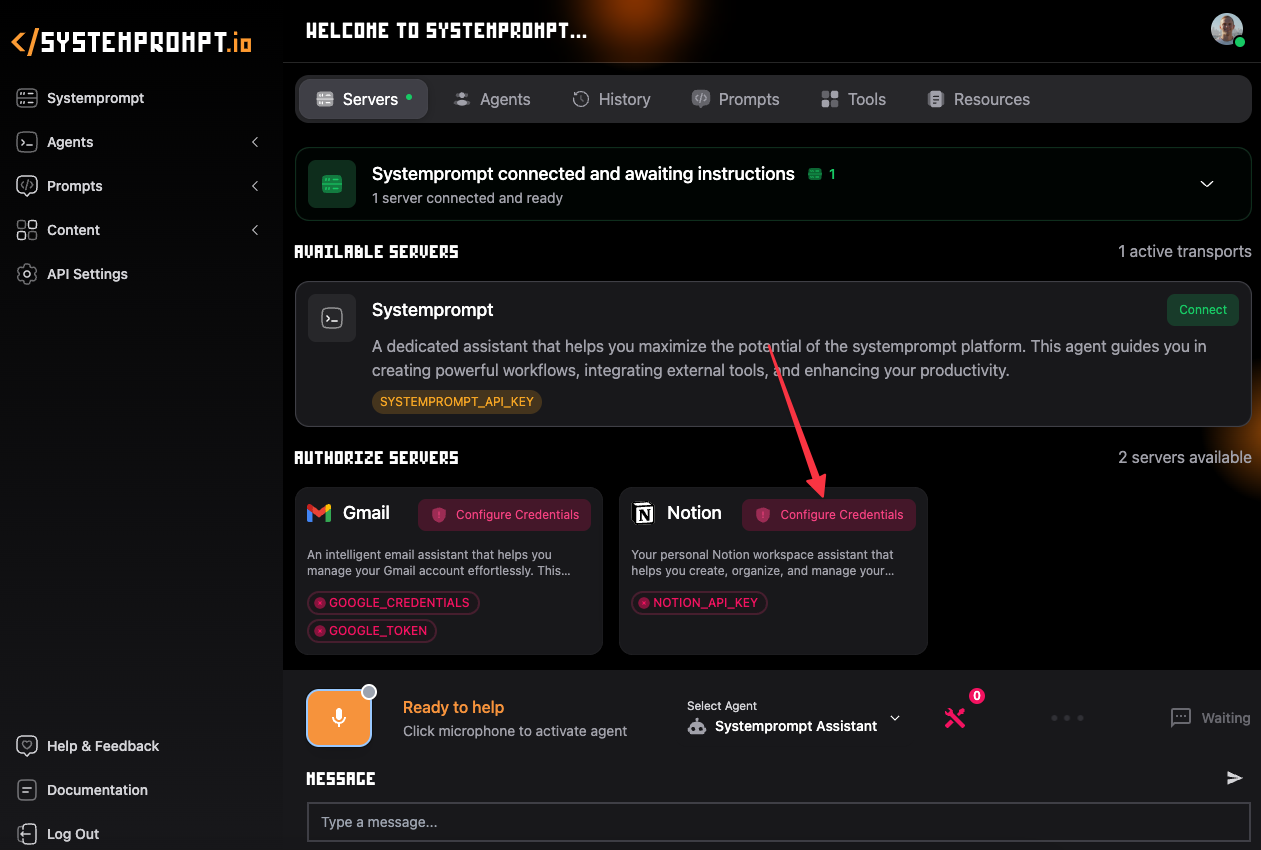Image resolution: width=1261 pixels, height=850 pixels.
Task: Switch to the Agents tab
Action: [492, 99]
